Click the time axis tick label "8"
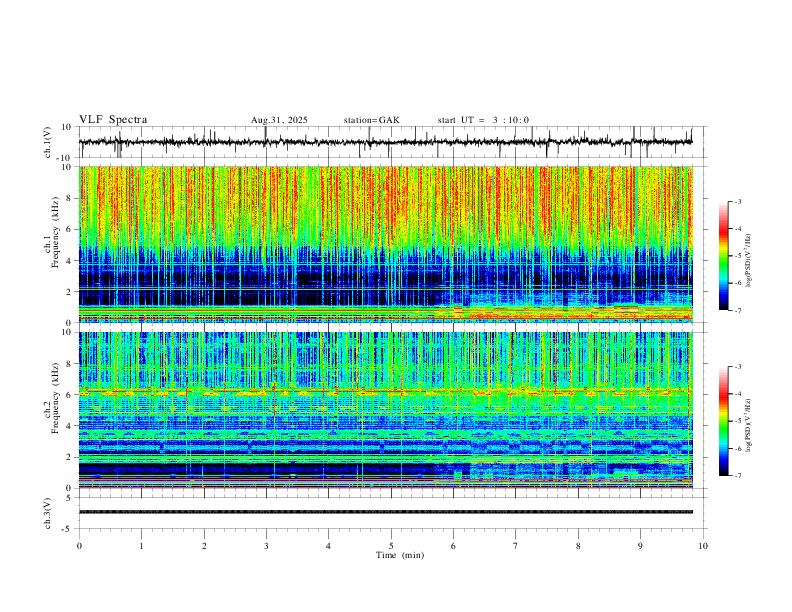This screenshot has height=612, width=792. [578, 546]
